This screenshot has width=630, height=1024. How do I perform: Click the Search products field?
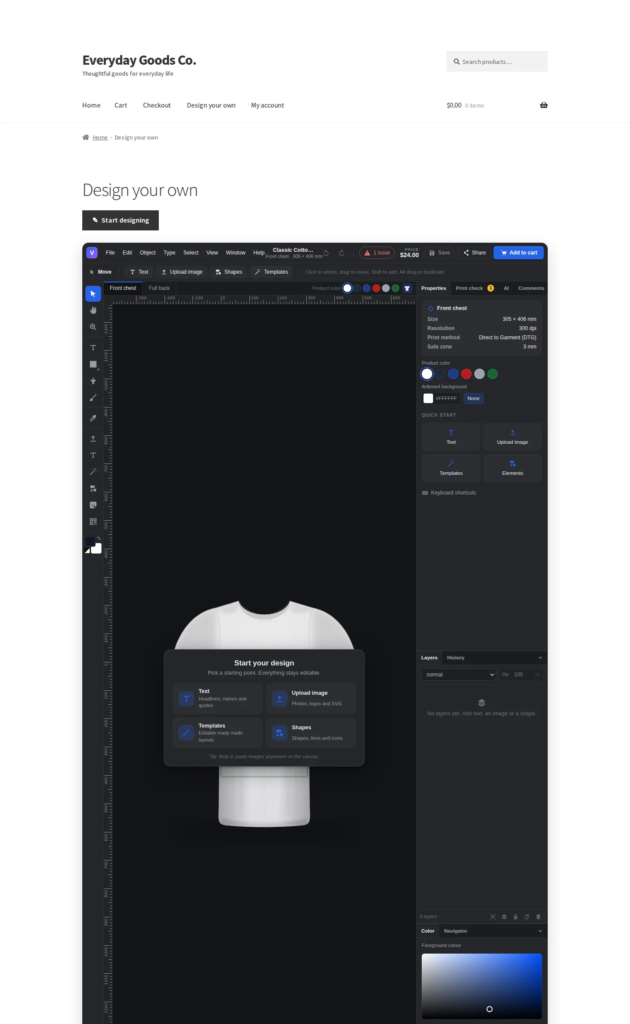pyautogui.click(x=497, y=61)
